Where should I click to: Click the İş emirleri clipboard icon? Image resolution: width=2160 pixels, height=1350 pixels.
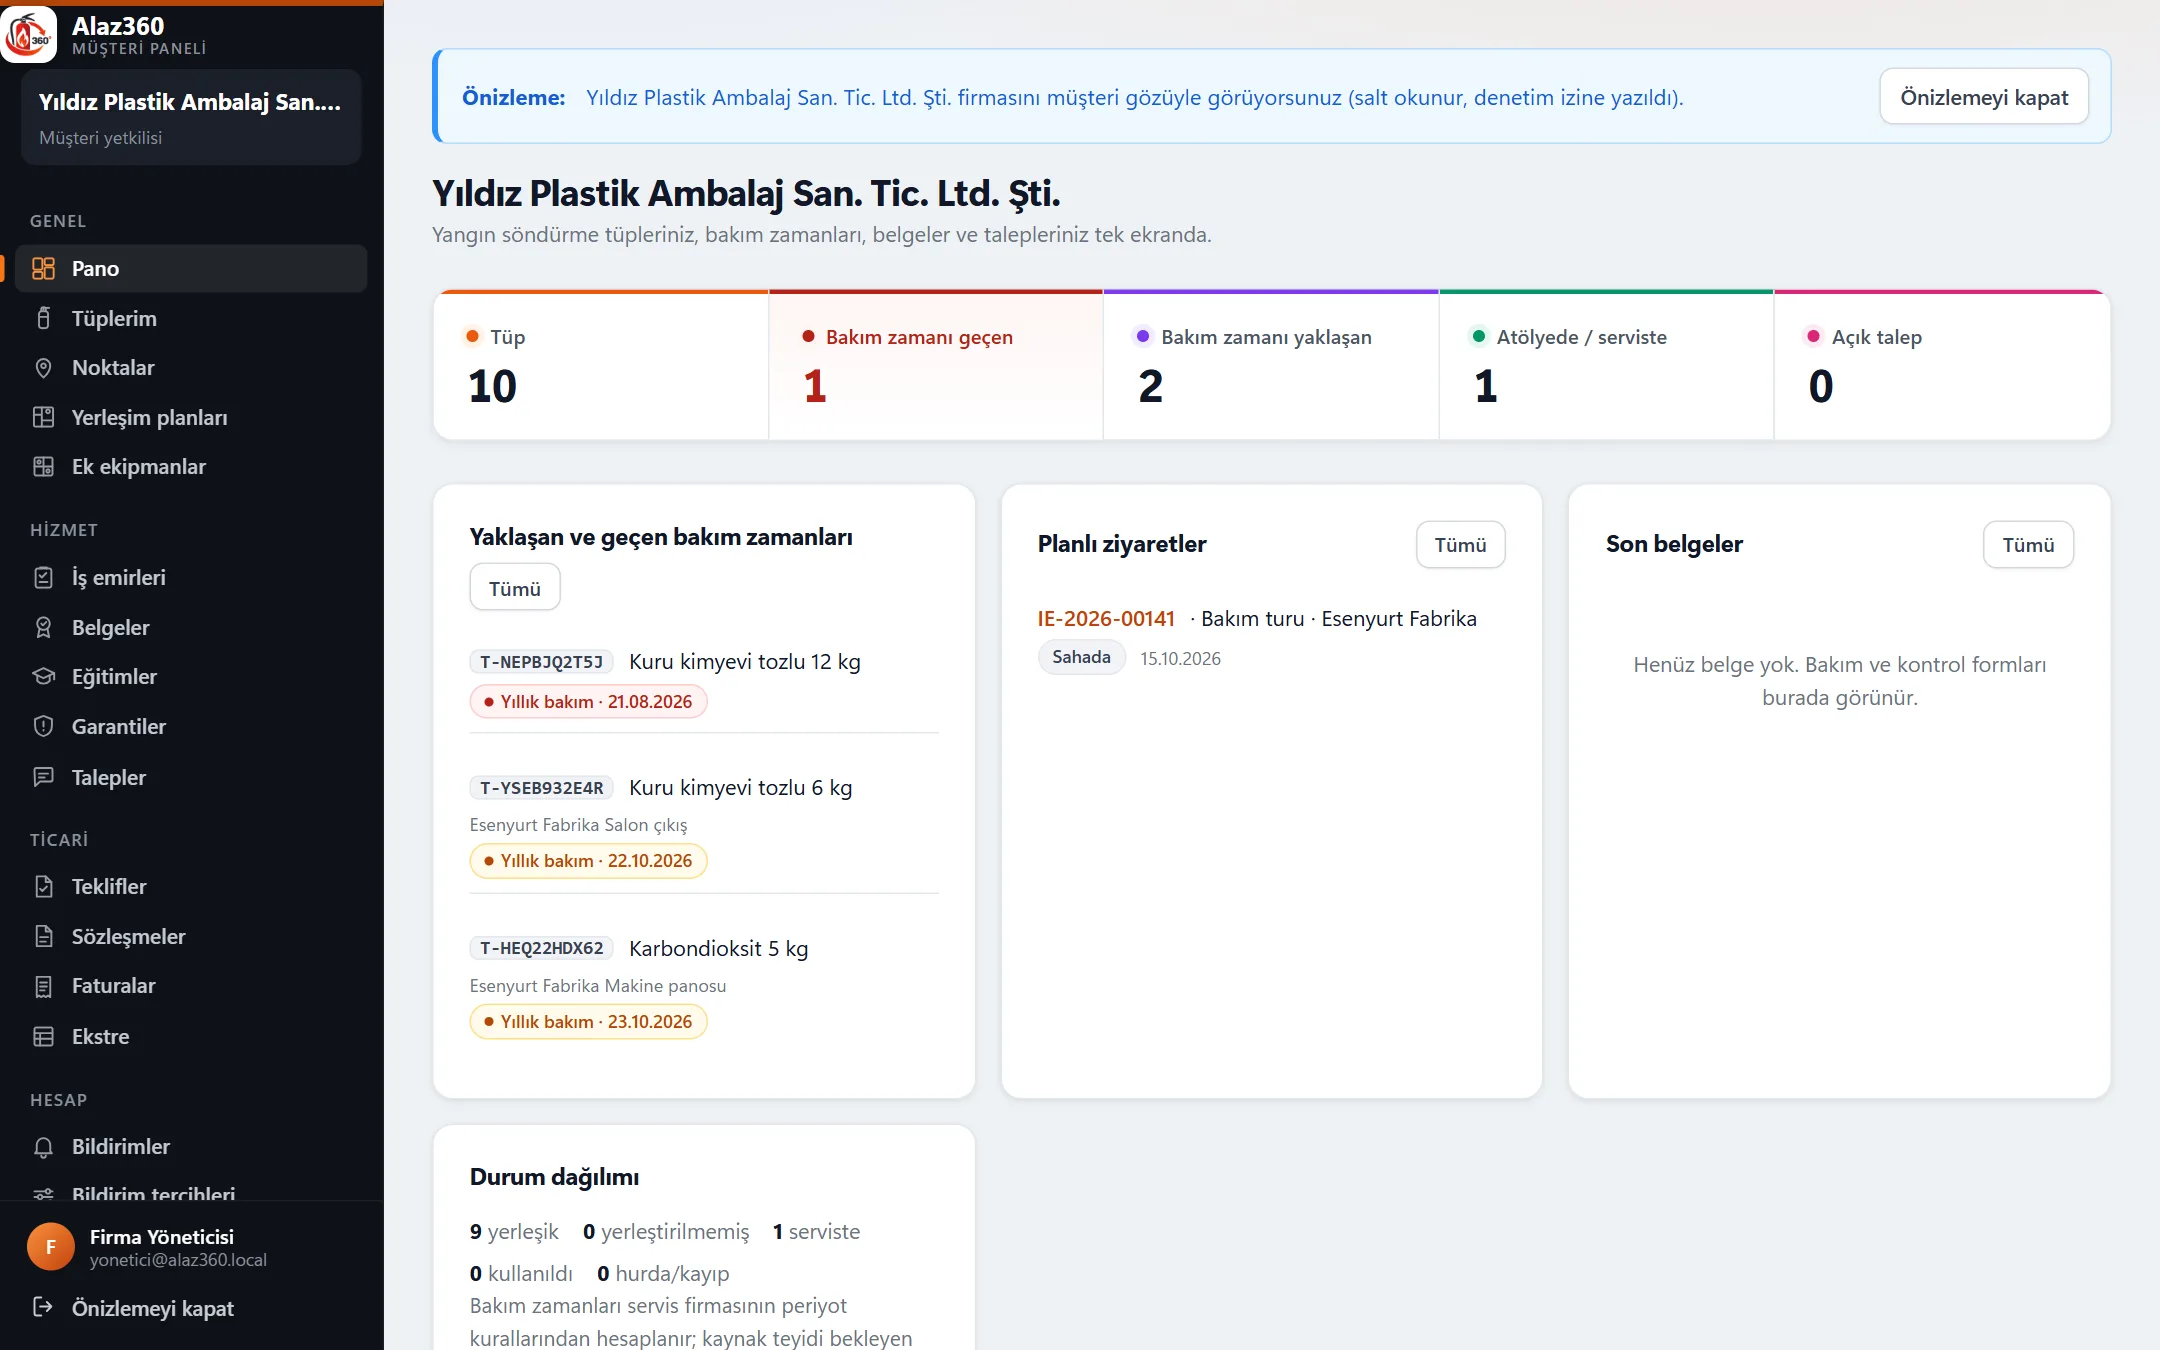point(43,578)
